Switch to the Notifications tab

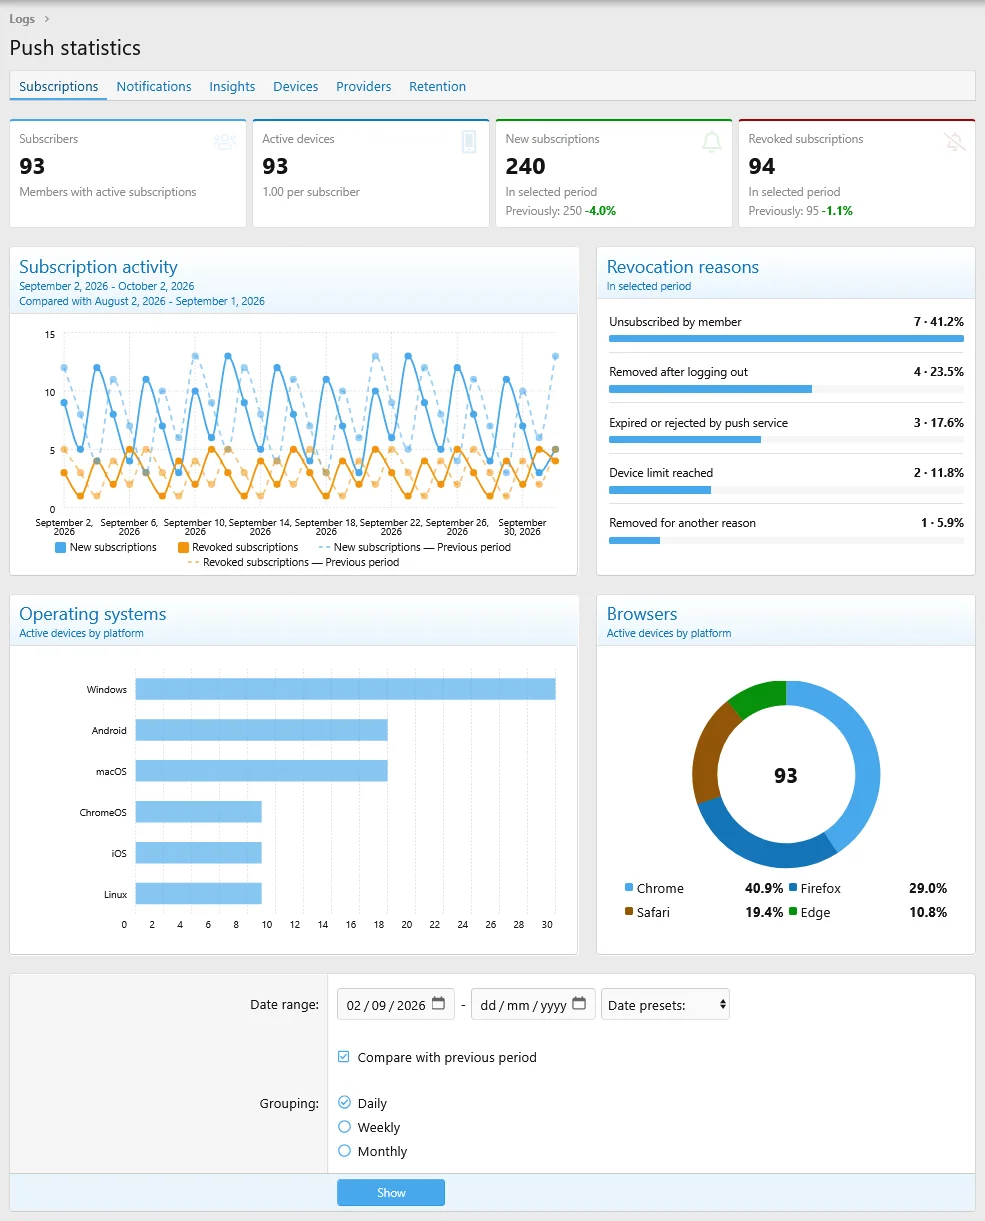(x=154, y=87)
